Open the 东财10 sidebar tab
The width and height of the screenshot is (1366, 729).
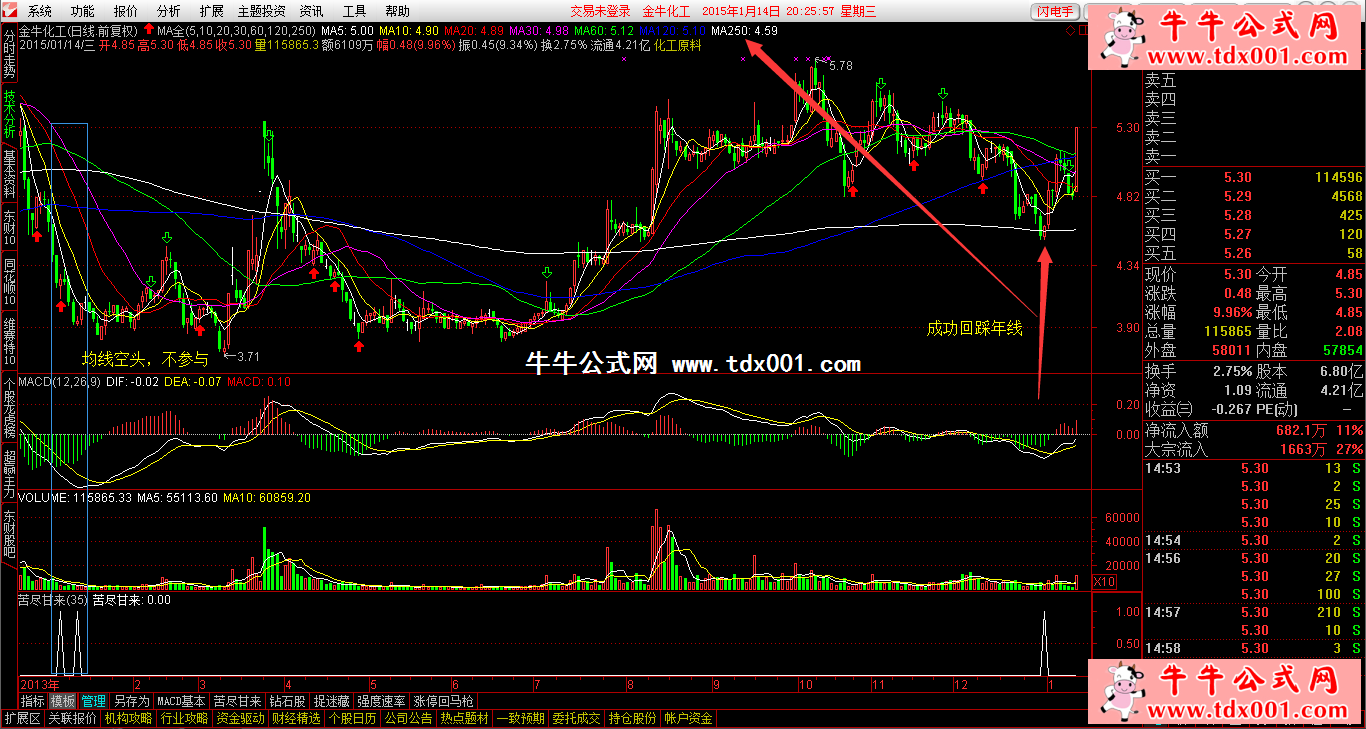click(x=9, y=229)
